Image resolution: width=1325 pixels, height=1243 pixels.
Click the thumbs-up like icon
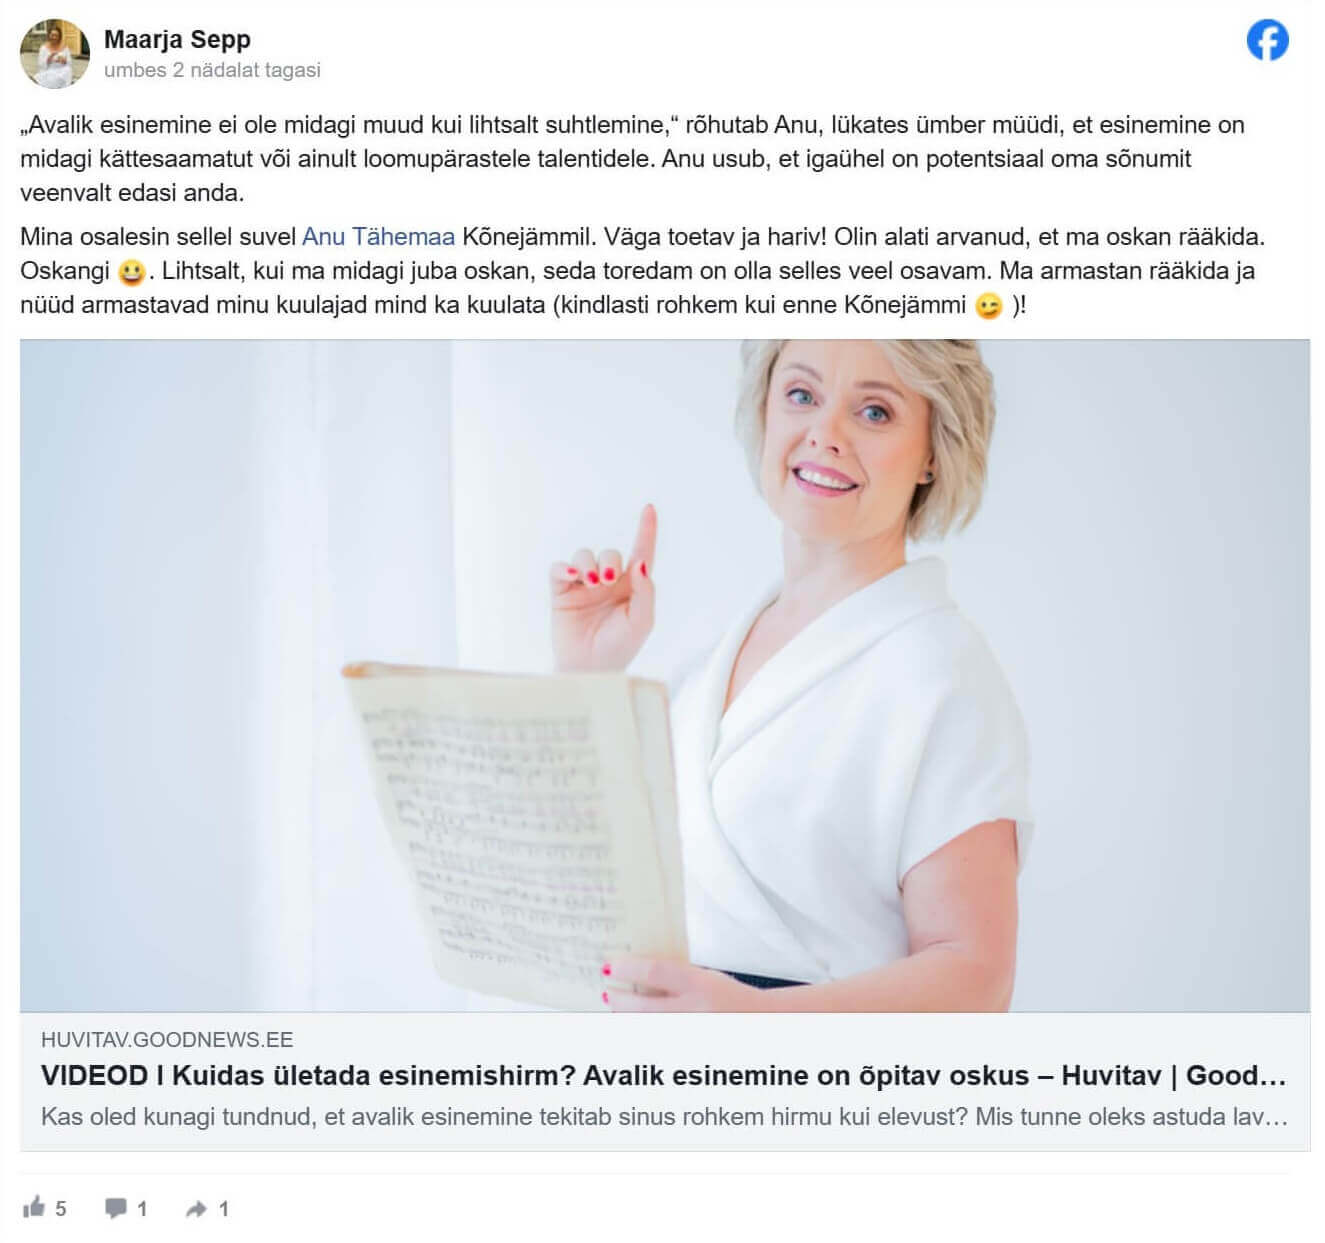coord(34,1207)
